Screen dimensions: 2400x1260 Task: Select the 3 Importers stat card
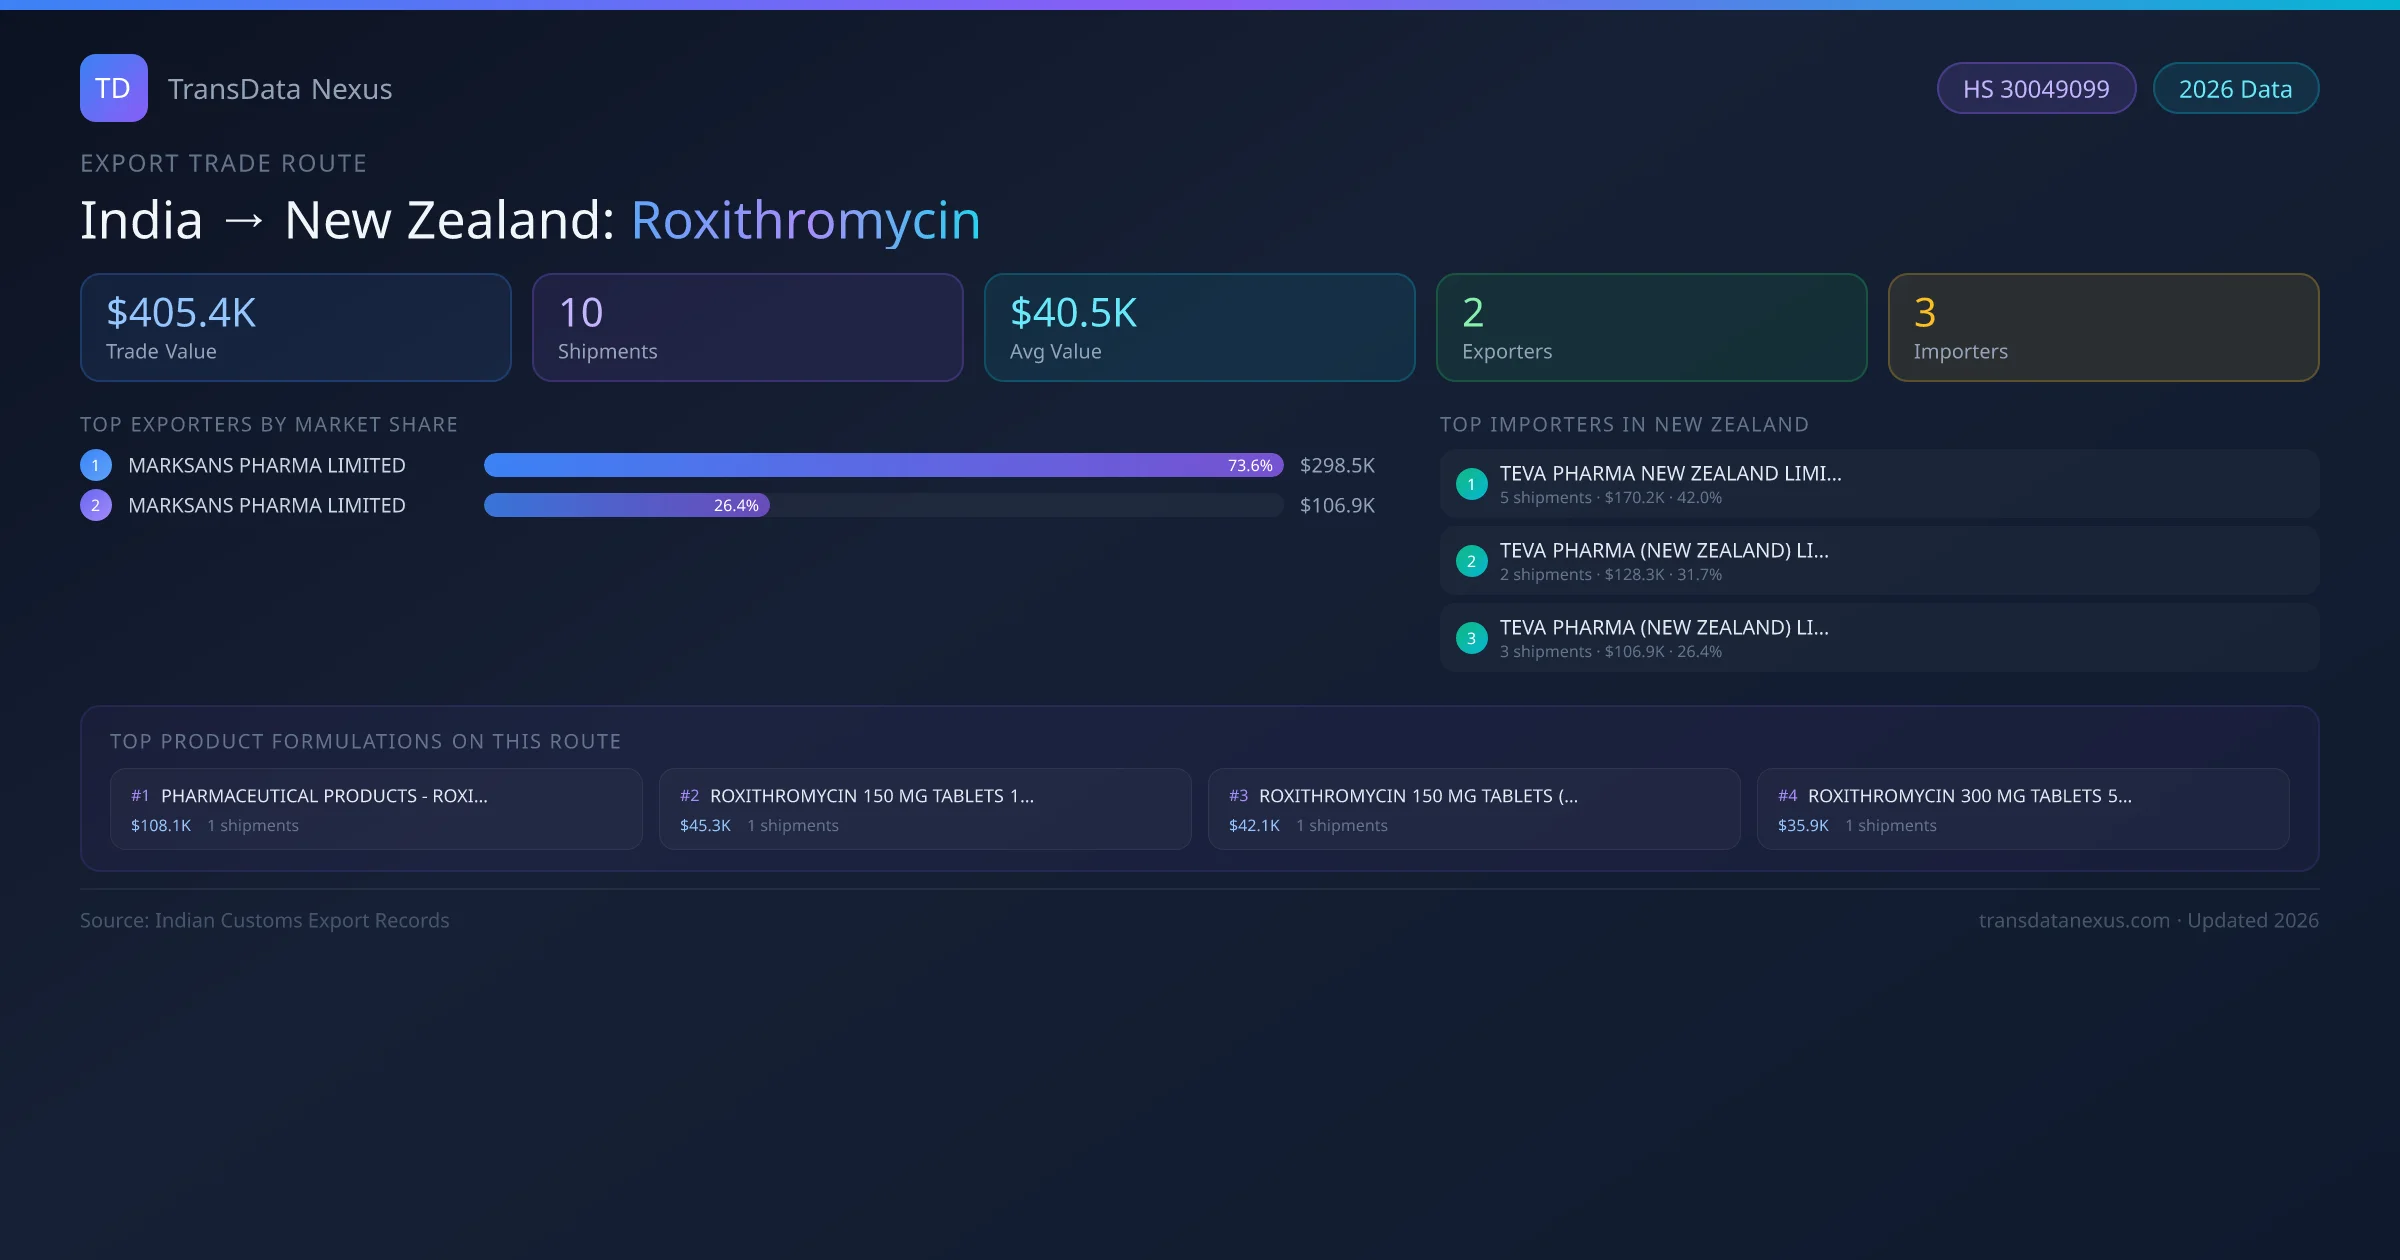pos(2103,328)
